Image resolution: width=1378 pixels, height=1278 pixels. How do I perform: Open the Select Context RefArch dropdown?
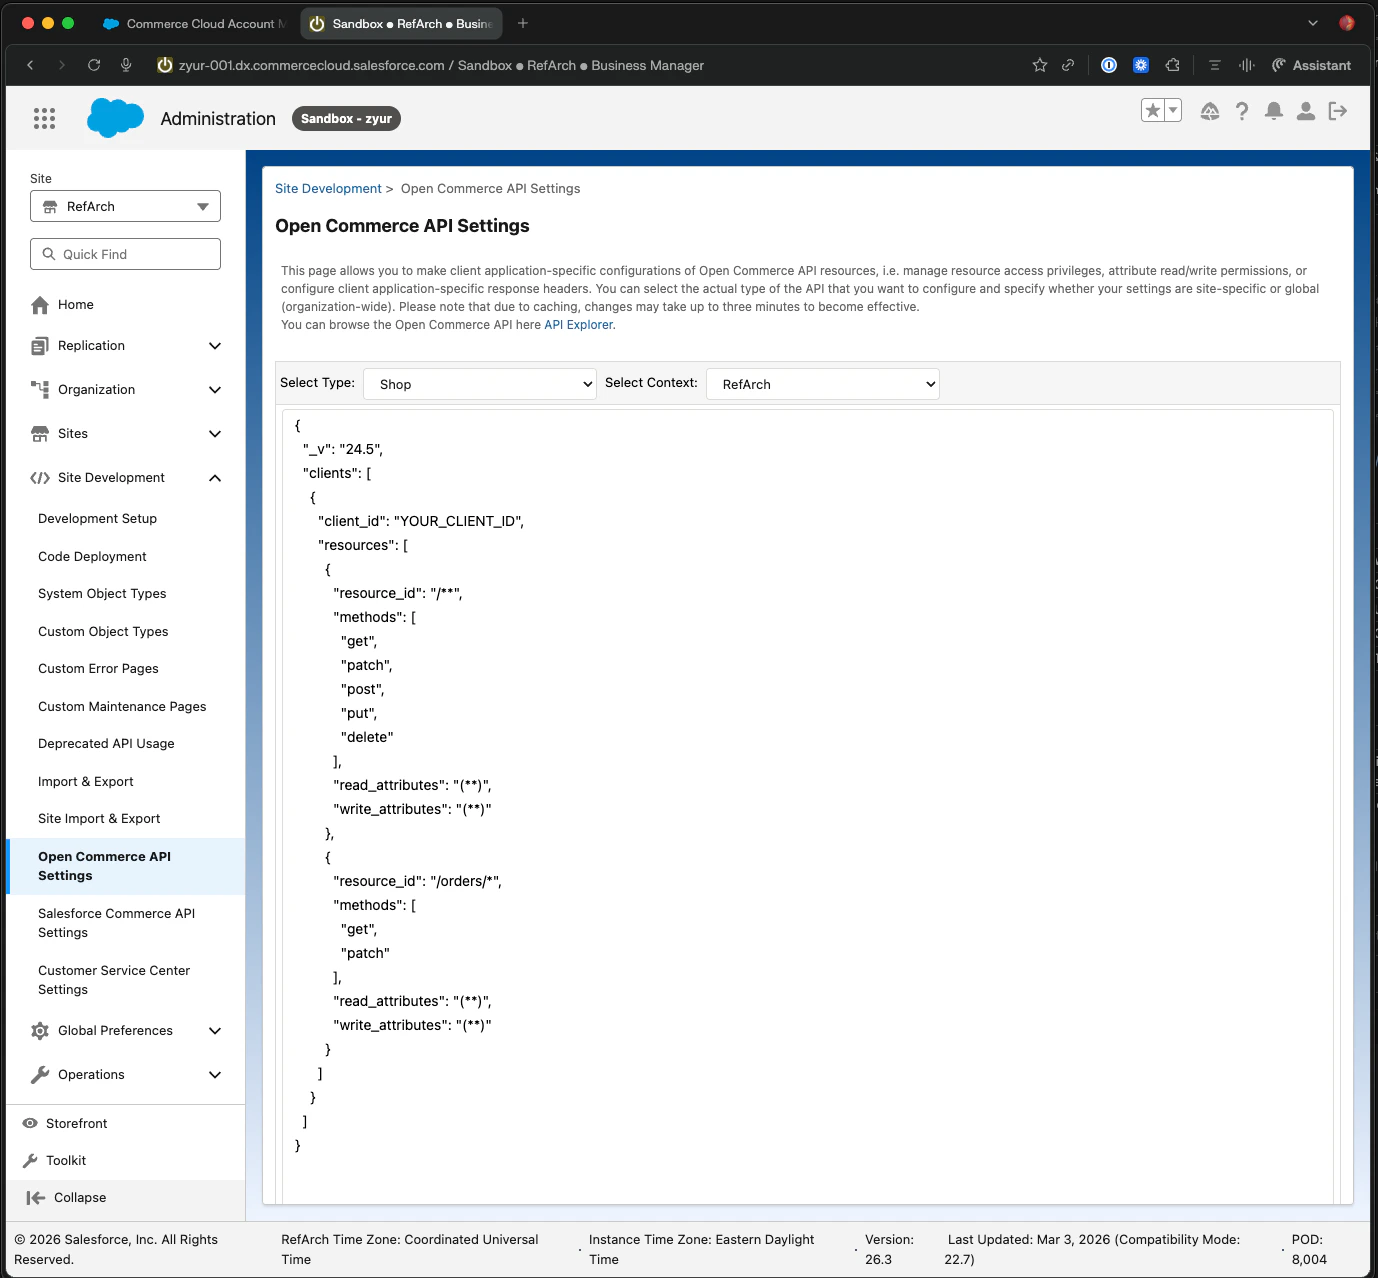(823, 384)
